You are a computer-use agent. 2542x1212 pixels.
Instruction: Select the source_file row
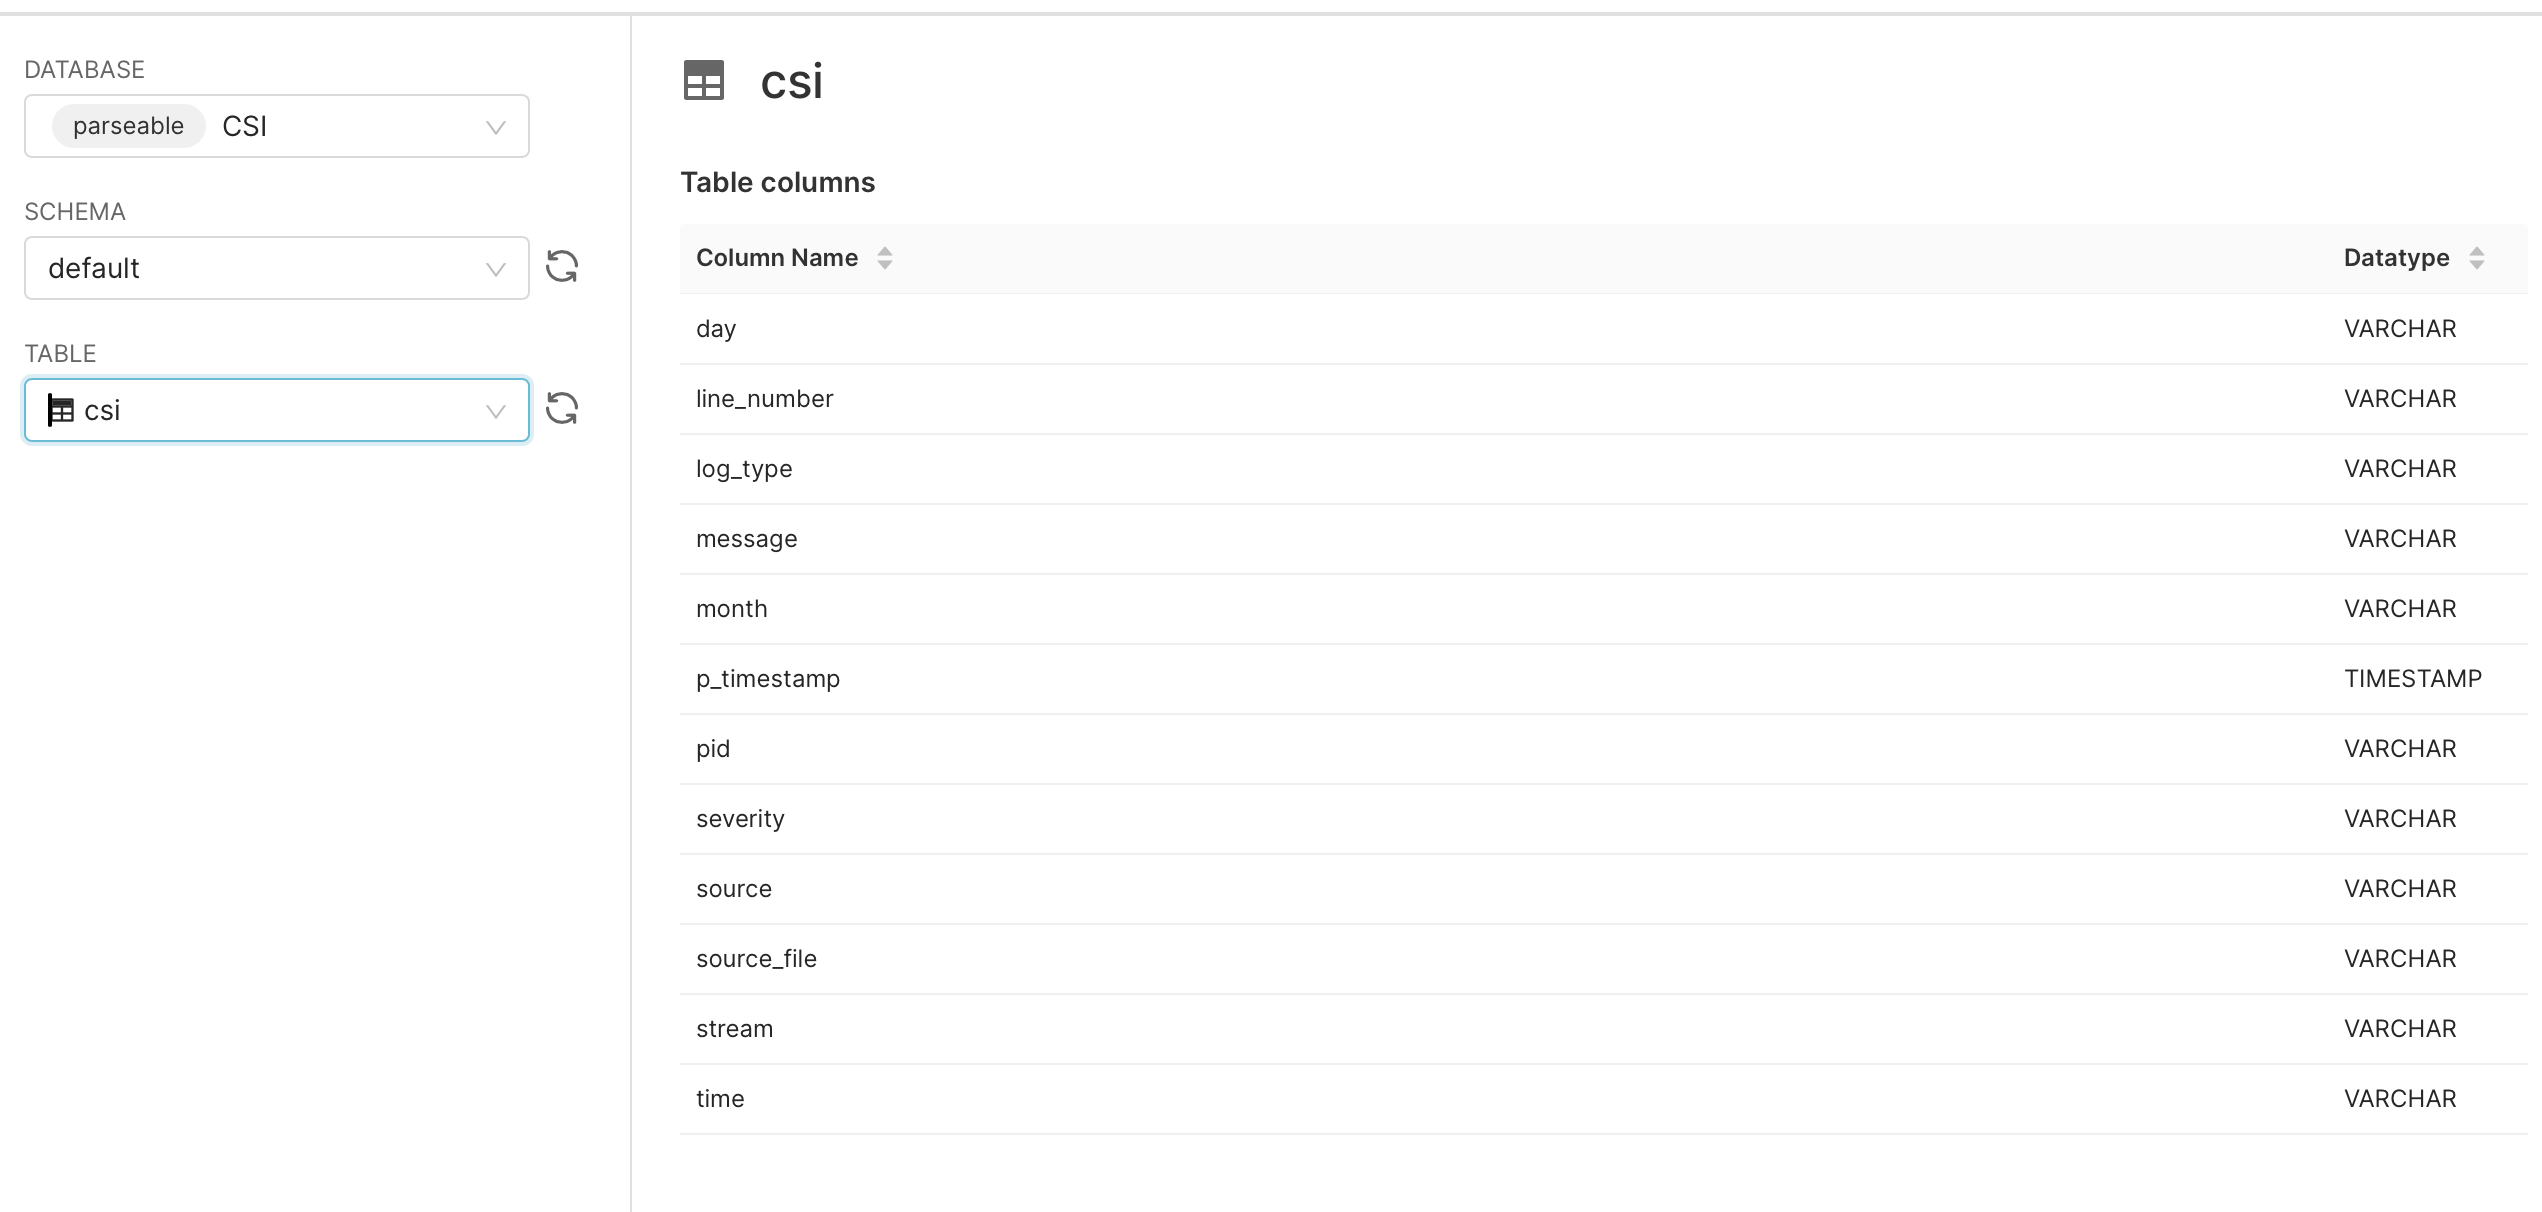[756, 959]
